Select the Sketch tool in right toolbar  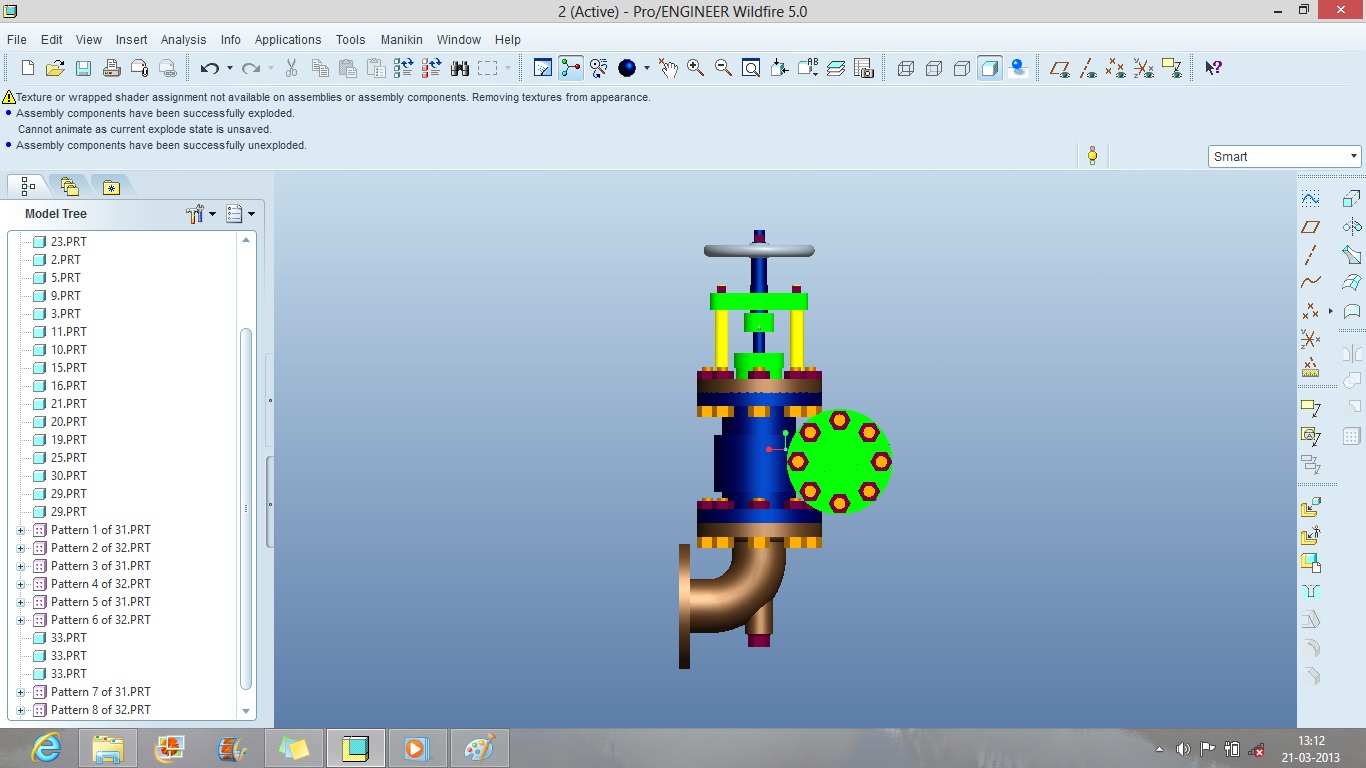[1311, 199]
